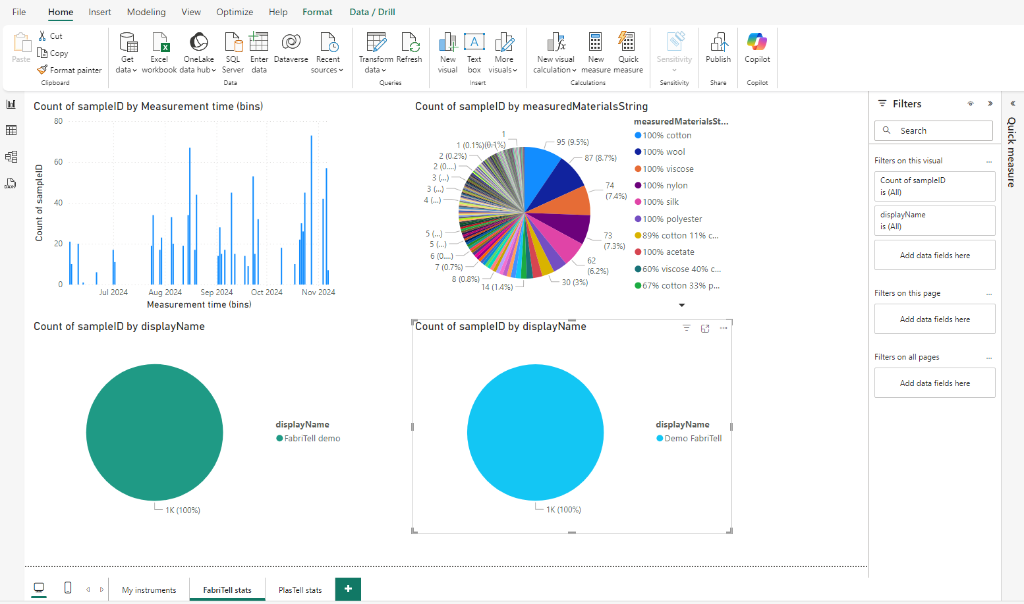Screen dimensions: 1024x604
Task: Show more legend entries with down arrow
Action: click(682, 305)
